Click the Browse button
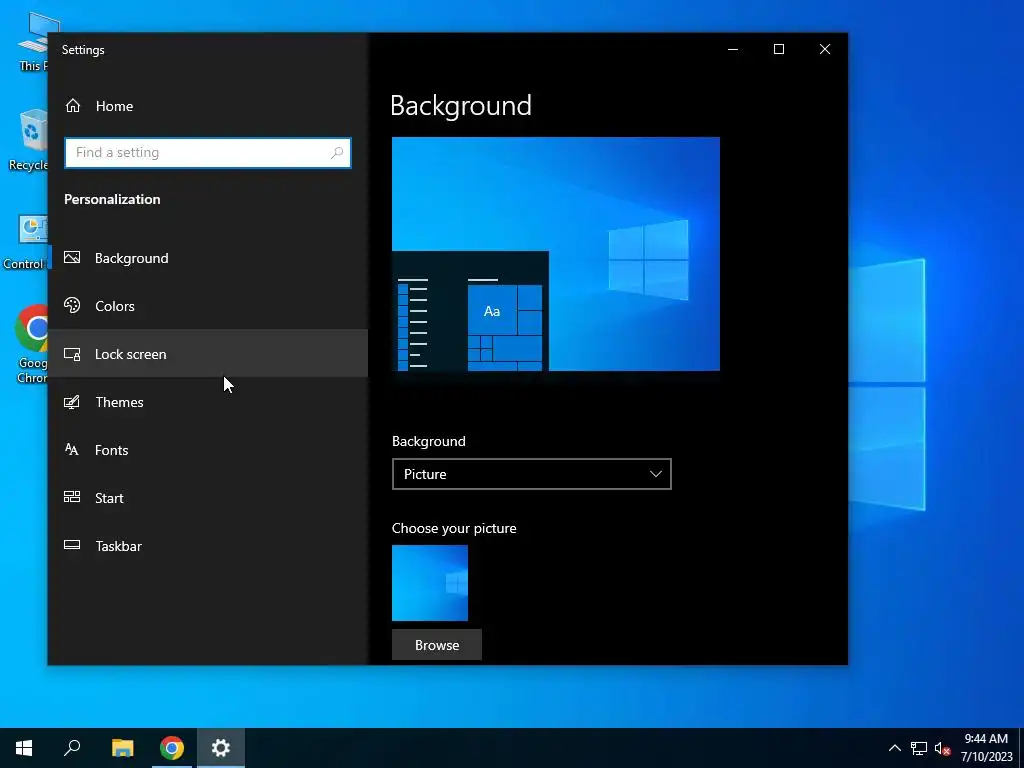 pyautogui.click(x=437, y=645)
